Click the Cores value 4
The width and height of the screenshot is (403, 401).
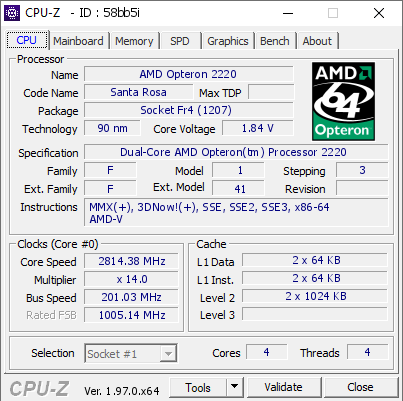pyautogui.click(x=267, y=352)
